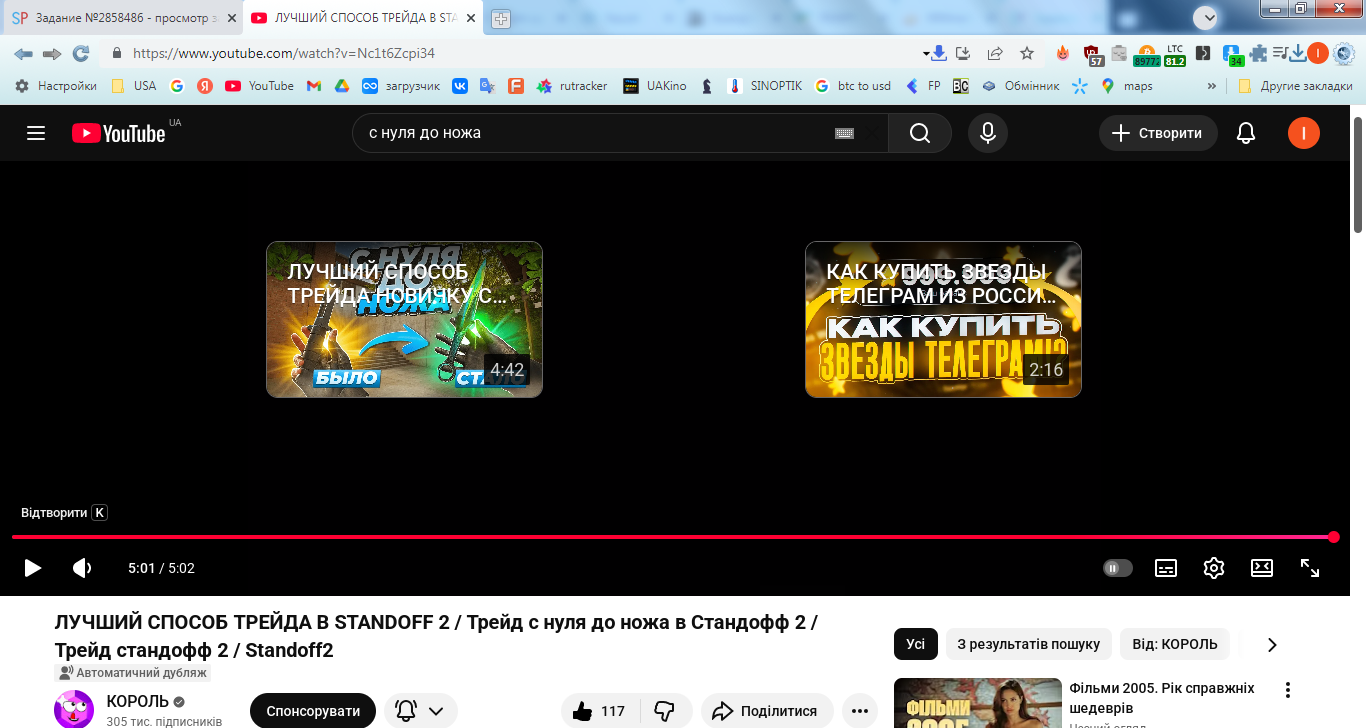Open options for Фільми 2005 video
The height and width of the screenshot is (728, 1366).
tap(1288, 690)
